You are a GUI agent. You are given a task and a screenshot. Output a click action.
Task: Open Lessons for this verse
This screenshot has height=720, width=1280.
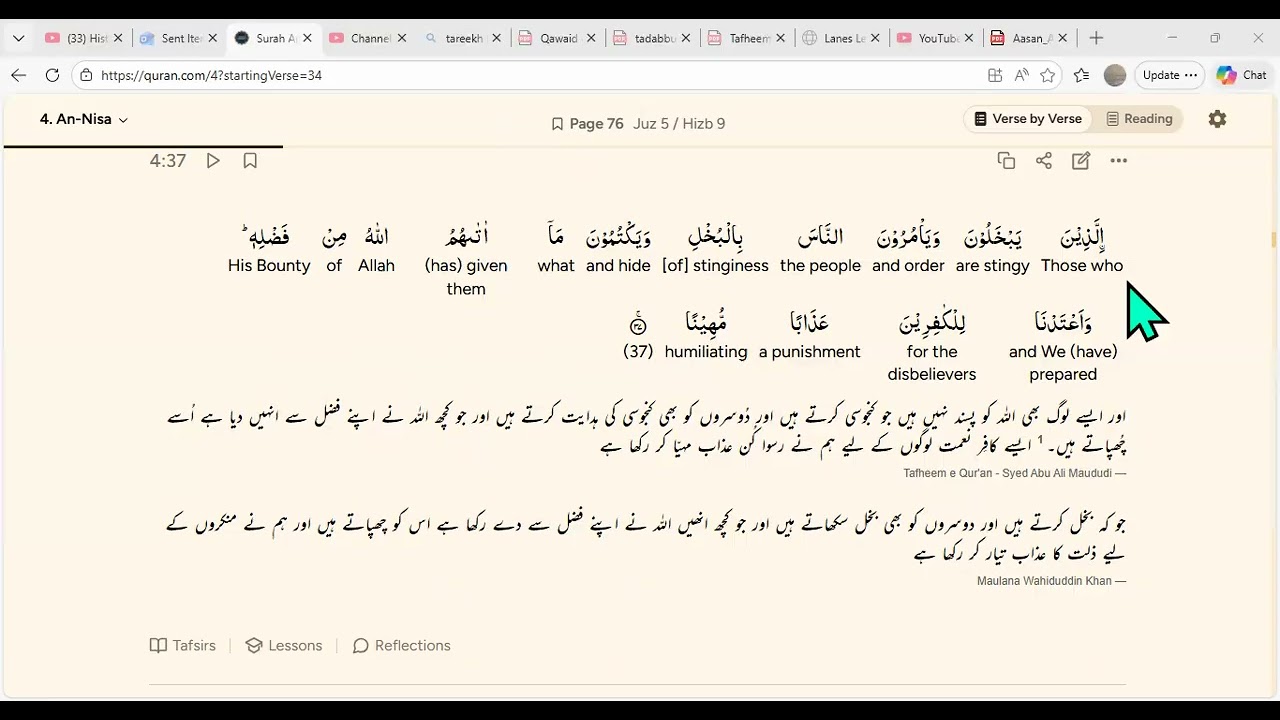pos(284,646)
